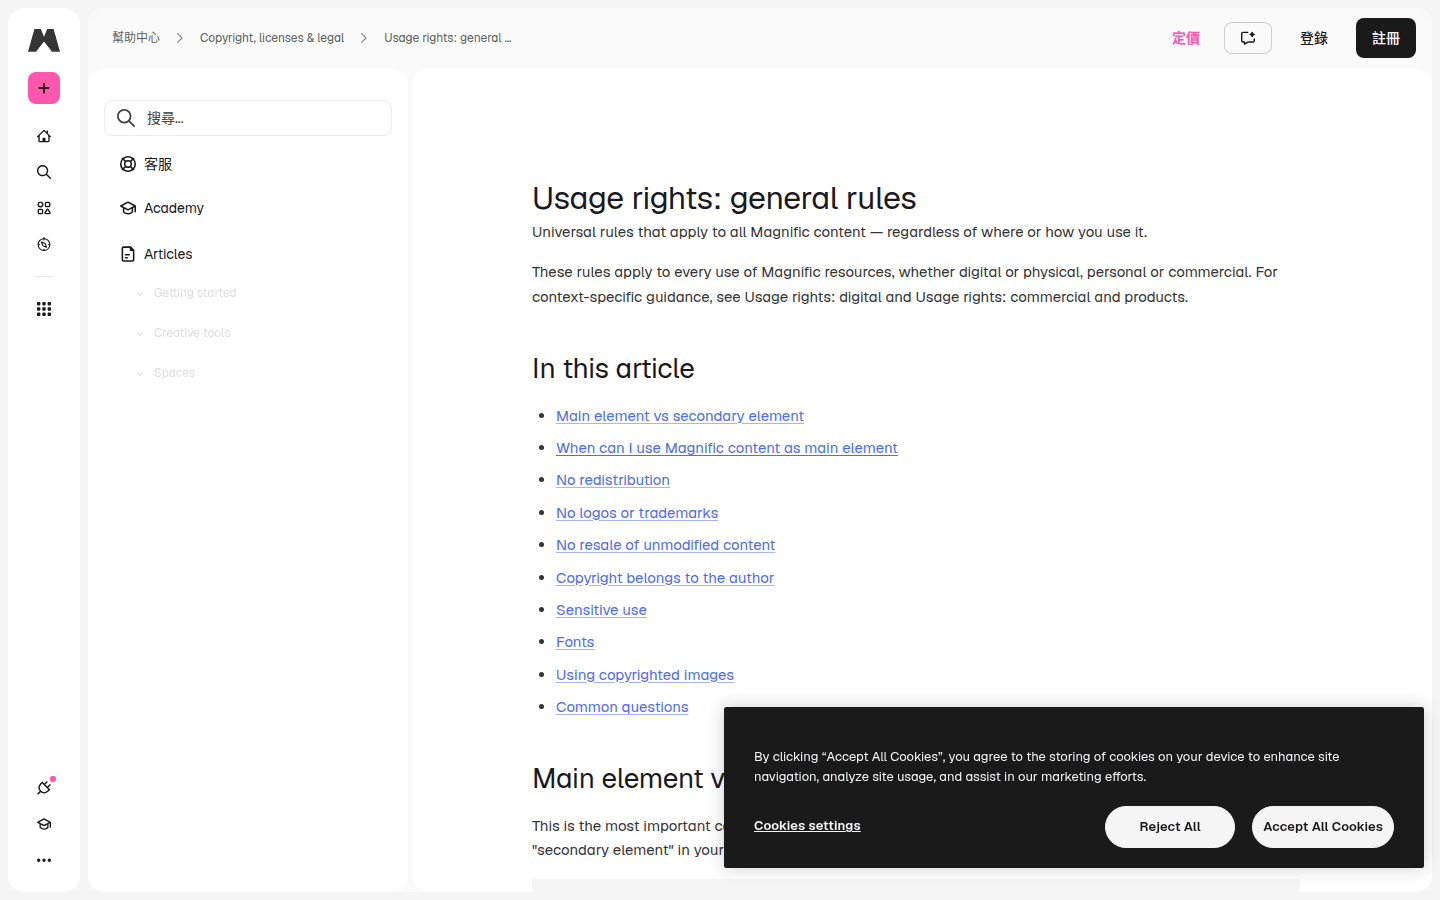Jump to Using copyrighted images
The width and height of the screenshot is (1440, 900).
click(x=645, y=675)
